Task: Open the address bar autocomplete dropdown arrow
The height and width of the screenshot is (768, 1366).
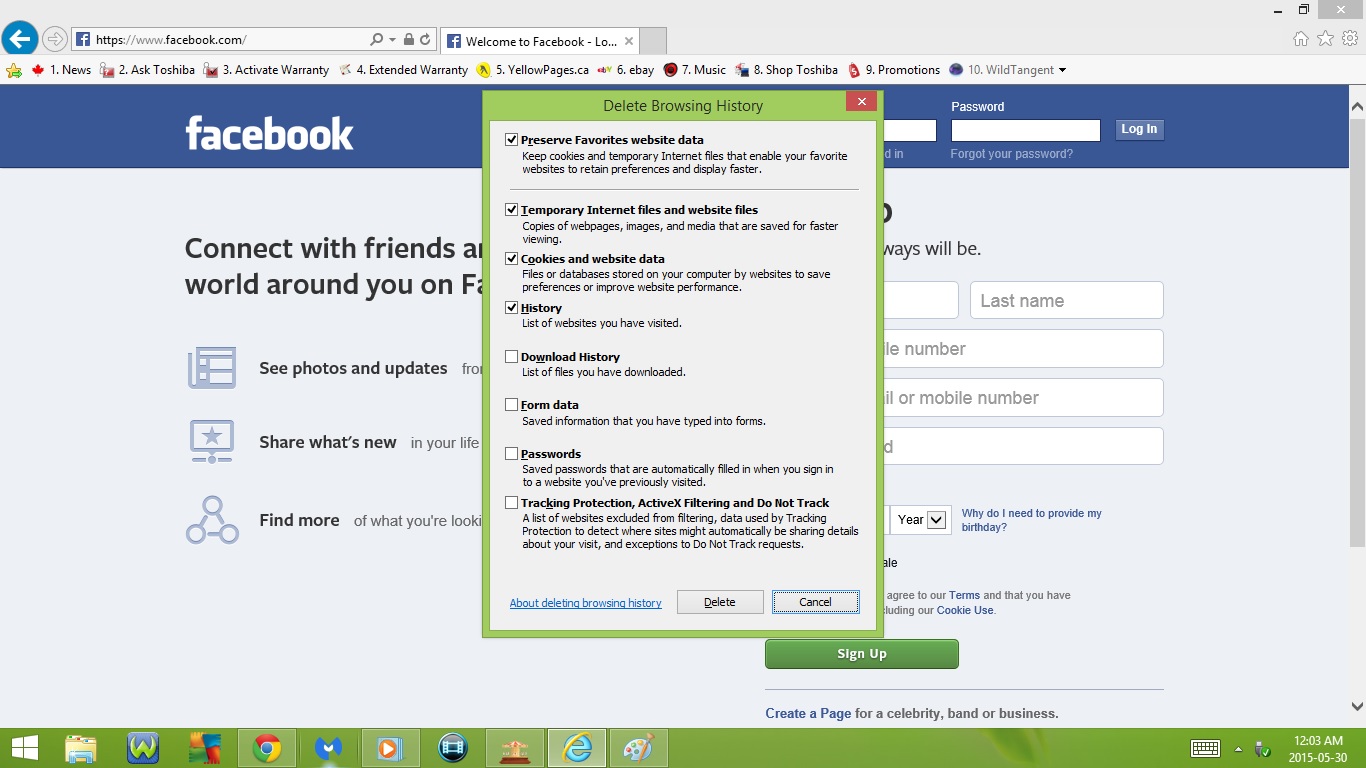Action: (x=391, y=40)
